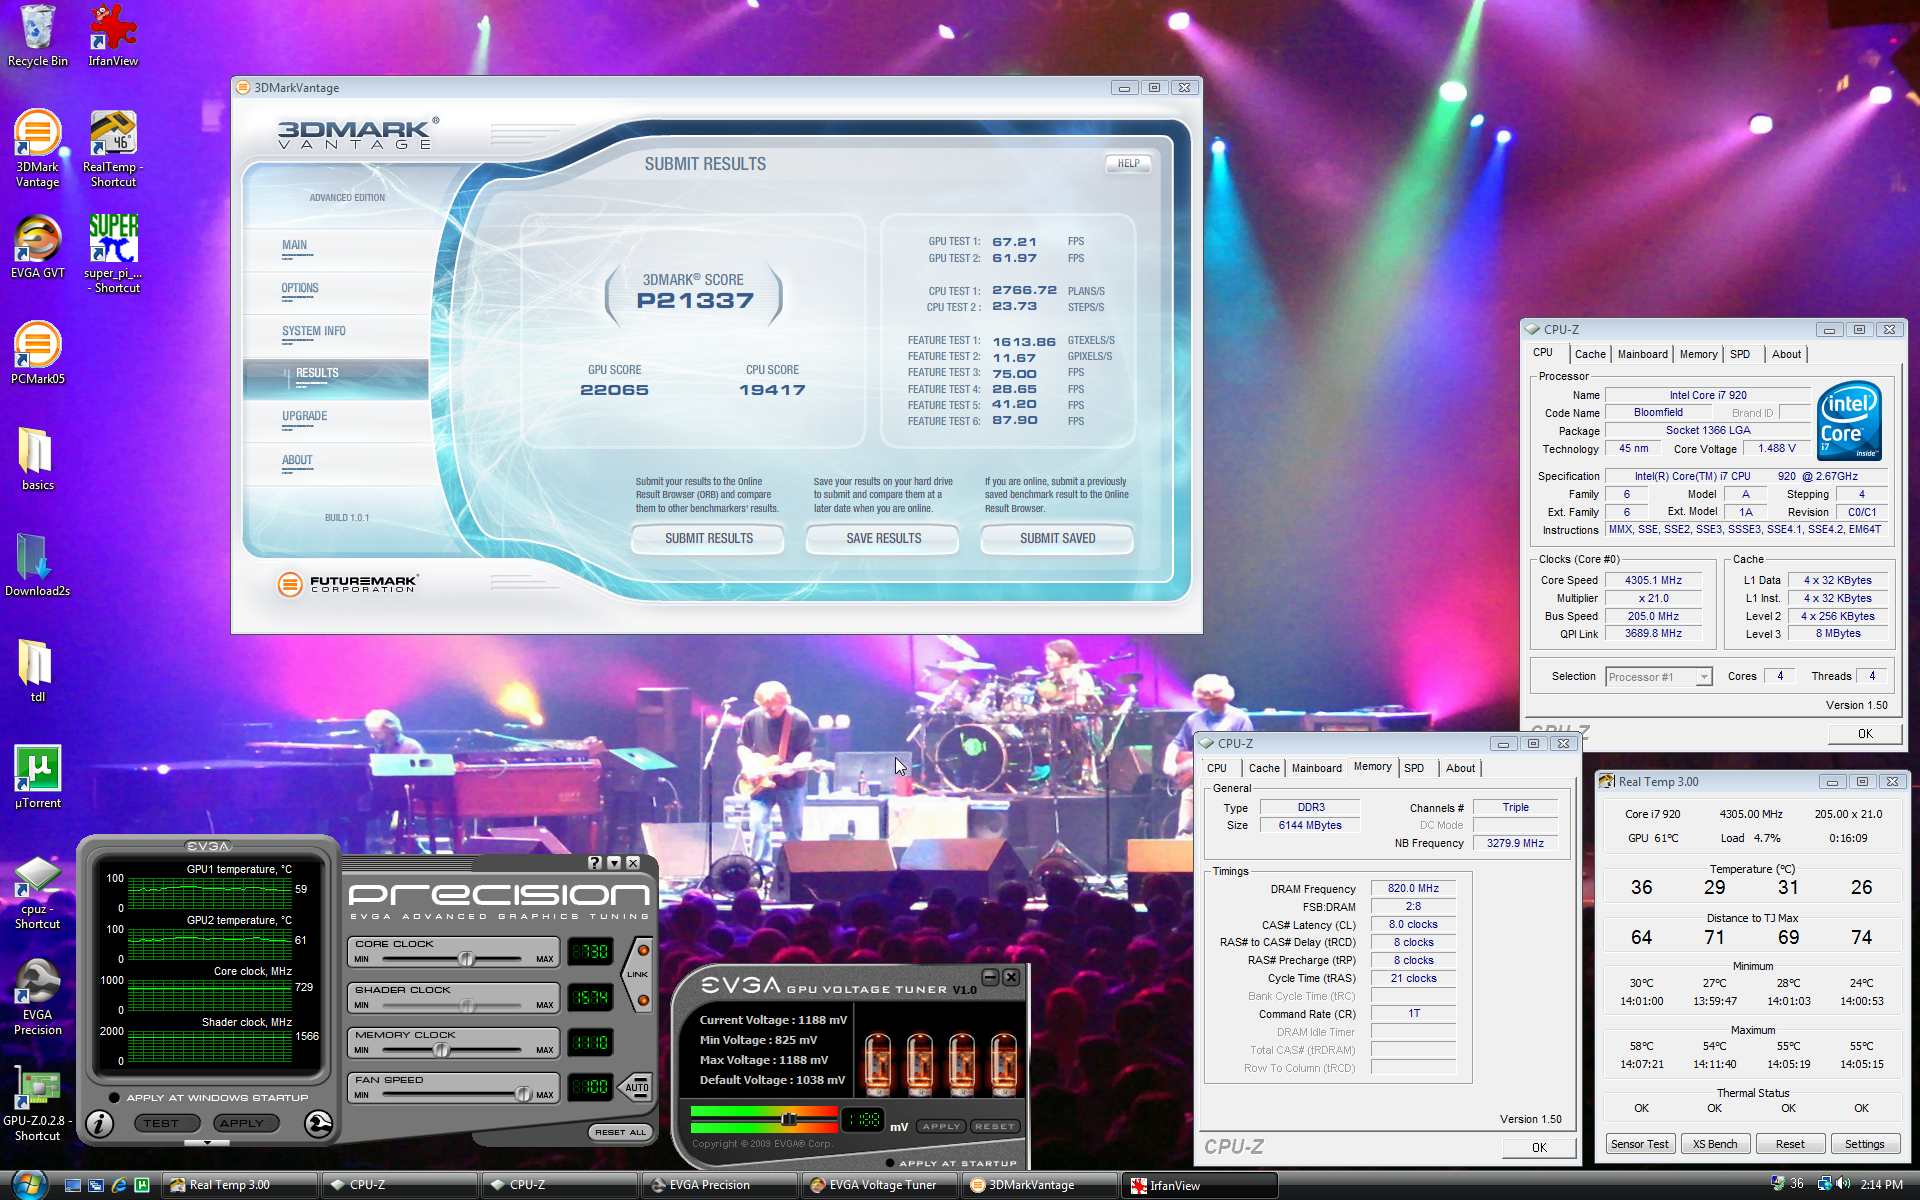Toggle the fan speed AUTO button

coord(637,1087)
